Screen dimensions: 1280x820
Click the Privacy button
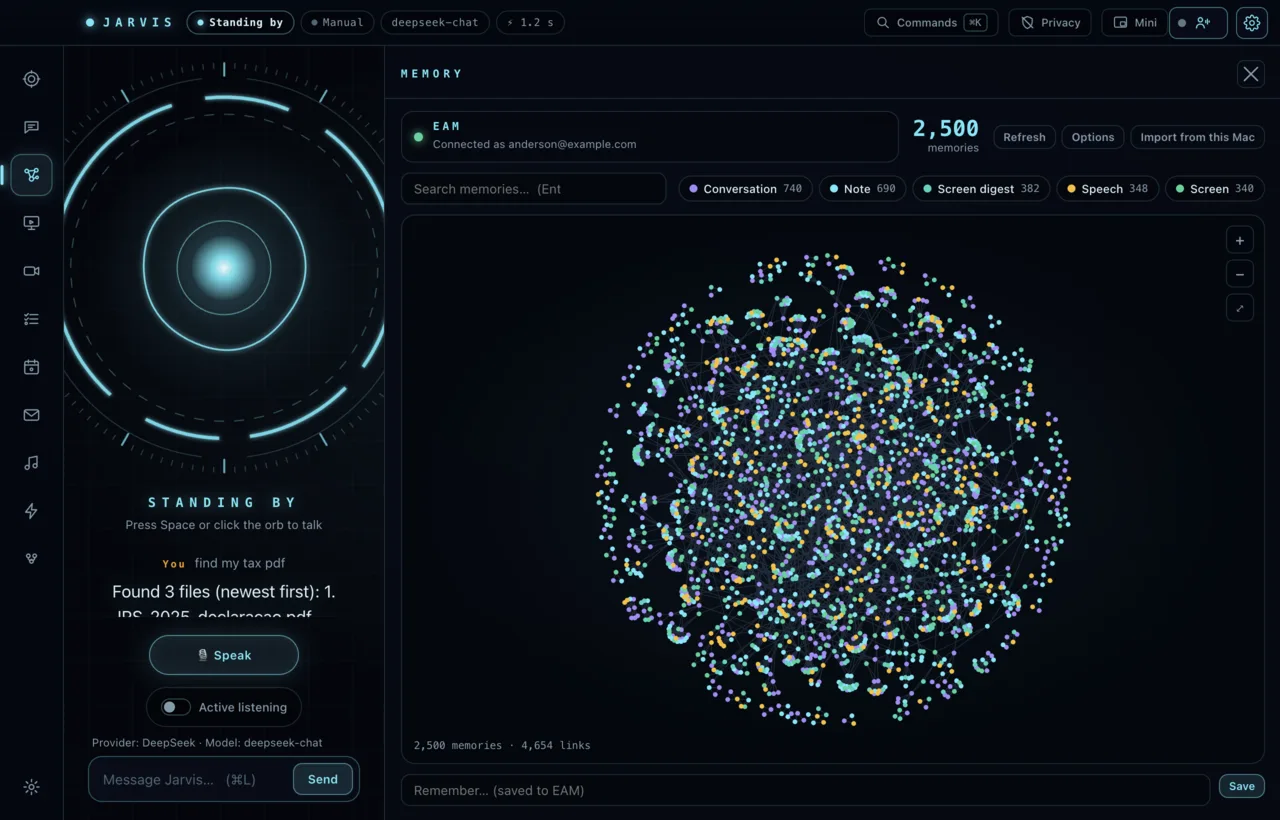[1050, 23]
